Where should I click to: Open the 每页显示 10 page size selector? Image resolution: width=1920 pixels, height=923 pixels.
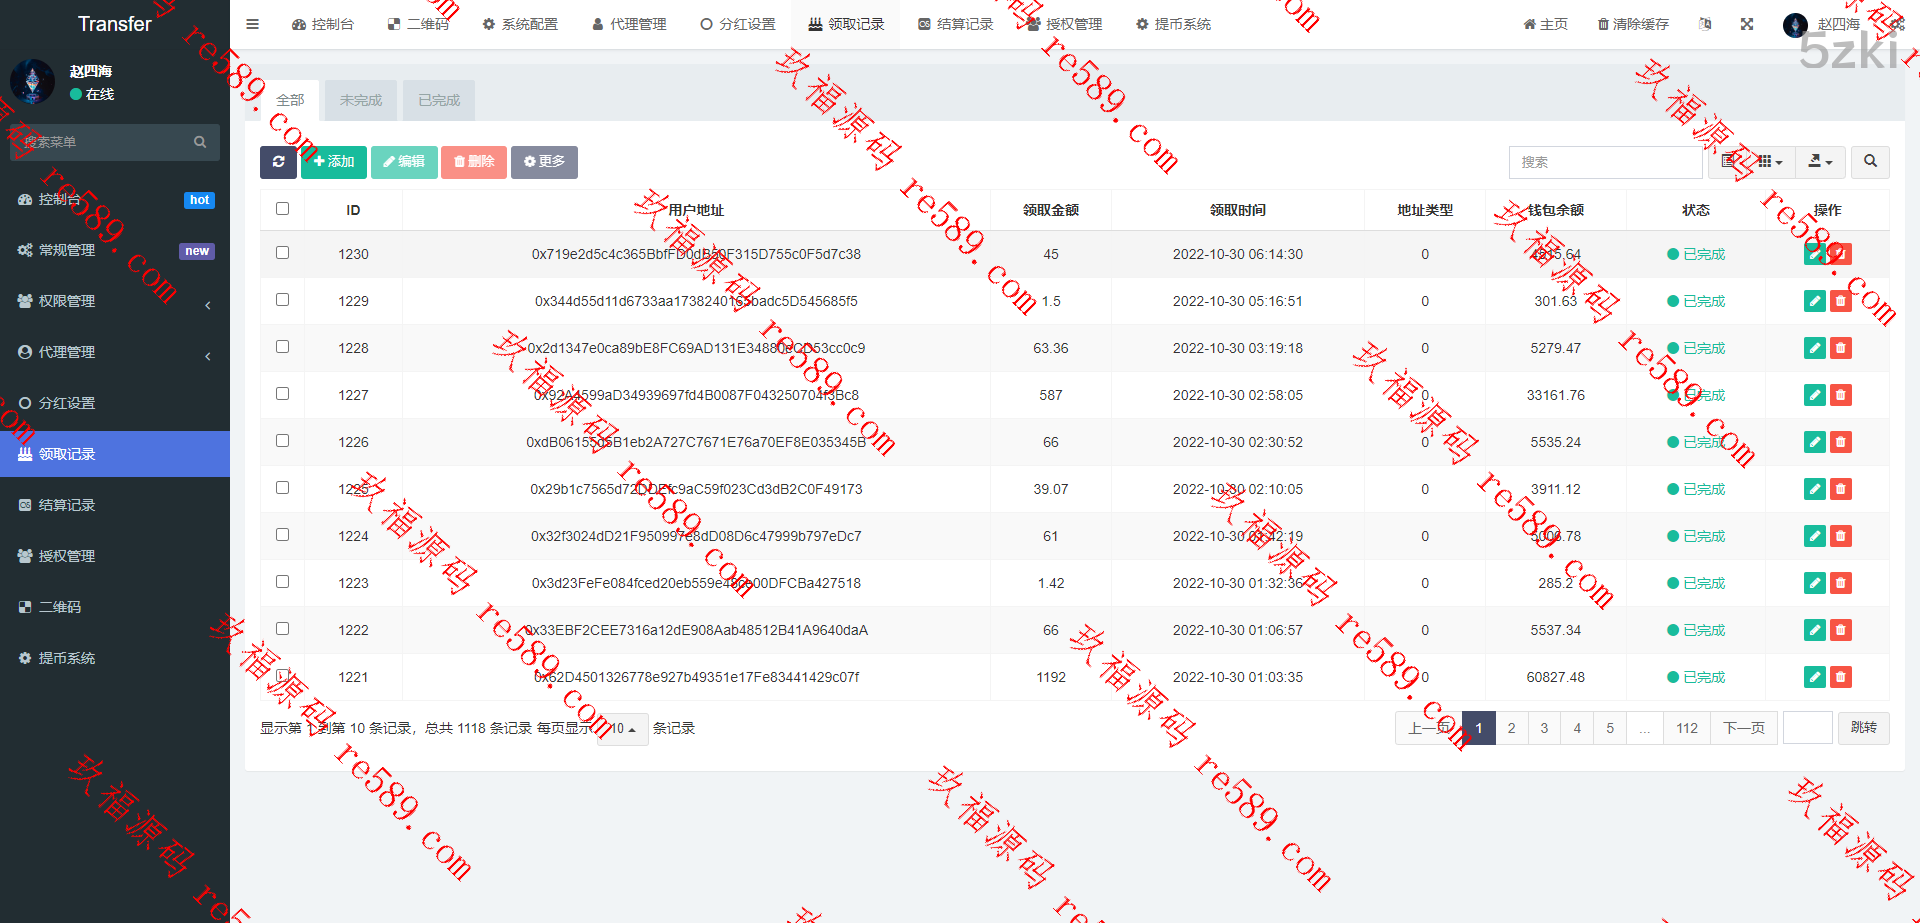(x=623, y=728)
